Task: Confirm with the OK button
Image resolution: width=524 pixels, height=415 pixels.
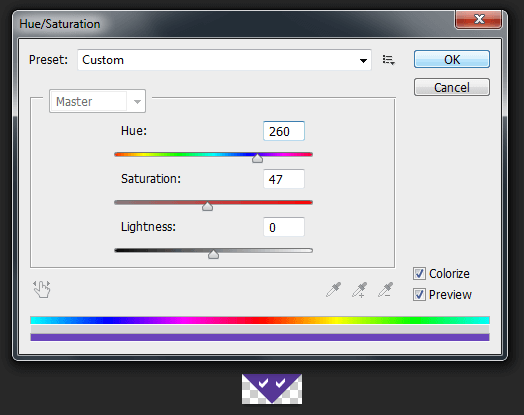Action: pyautogui.click(x=452, y=59)
